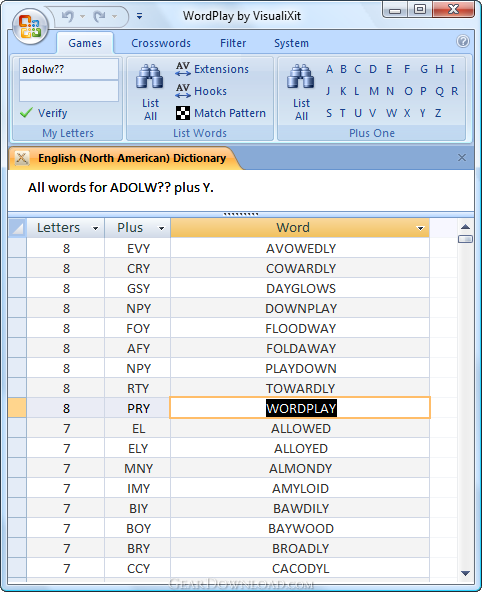Select the word CACODYL
The width and height of the screenshot is (482, 592).
tap(301, 569)
